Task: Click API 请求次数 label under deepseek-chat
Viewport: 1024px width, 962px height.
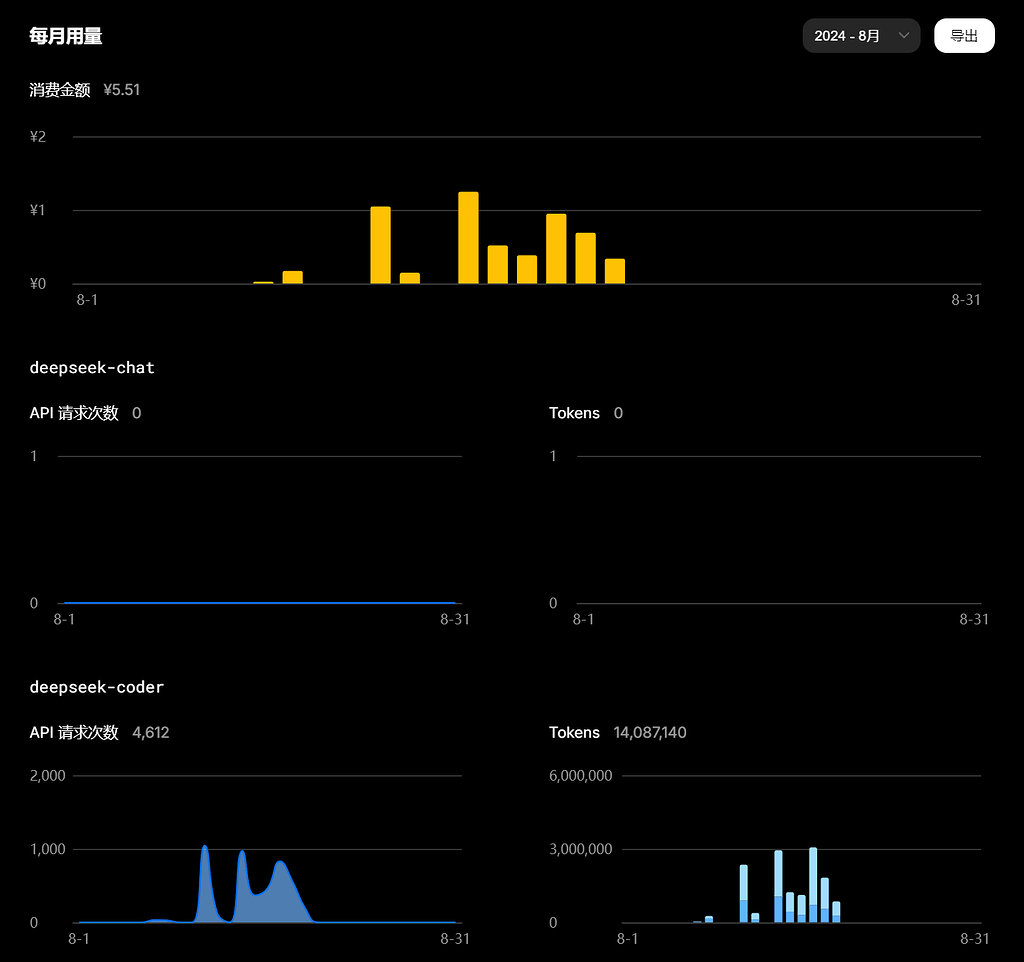Action: tap(74, 413)
